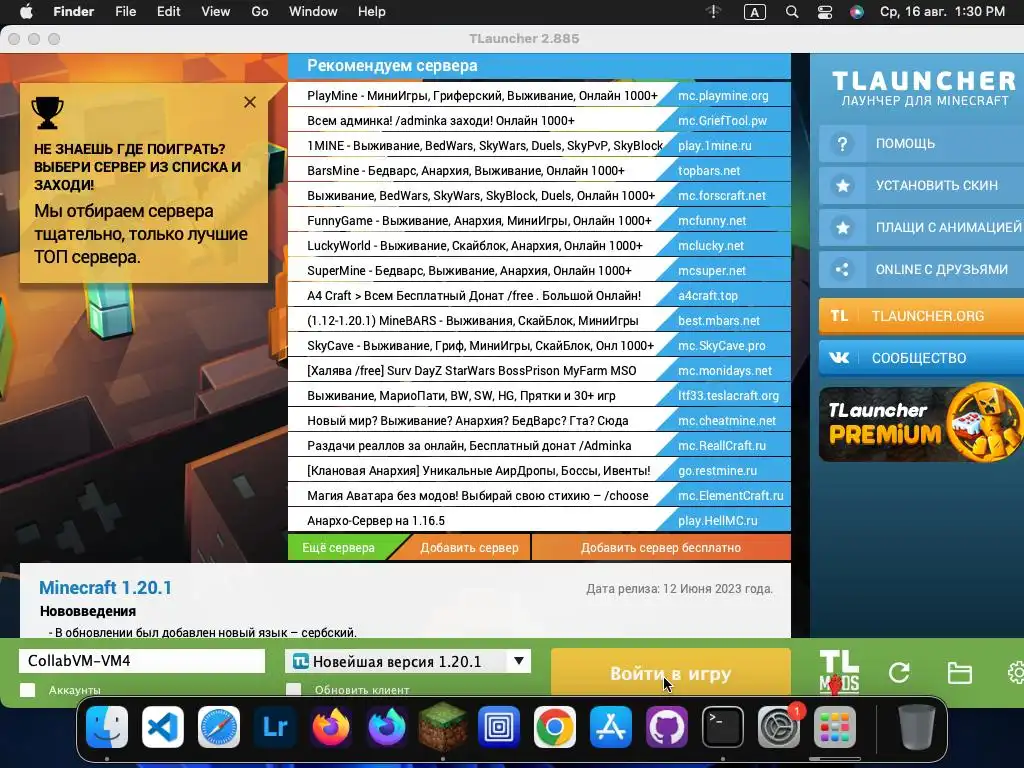The height and width of the screenshot is (768, 1024).
Task: Select the mc.ElementCraft.ru server address
Action: [x=731, y=496]
